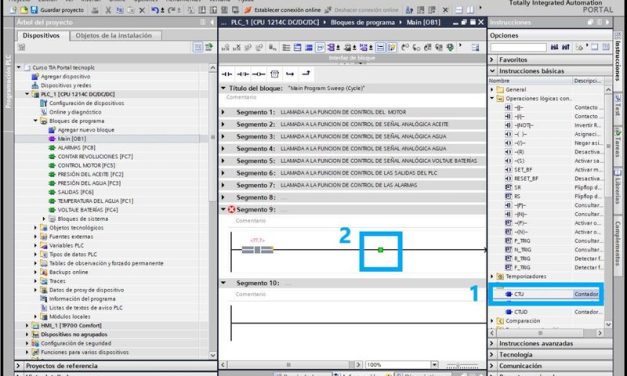Undo the last action with the undo arrow
This screenshot has height=376, width=627.
tap(155, 10)
